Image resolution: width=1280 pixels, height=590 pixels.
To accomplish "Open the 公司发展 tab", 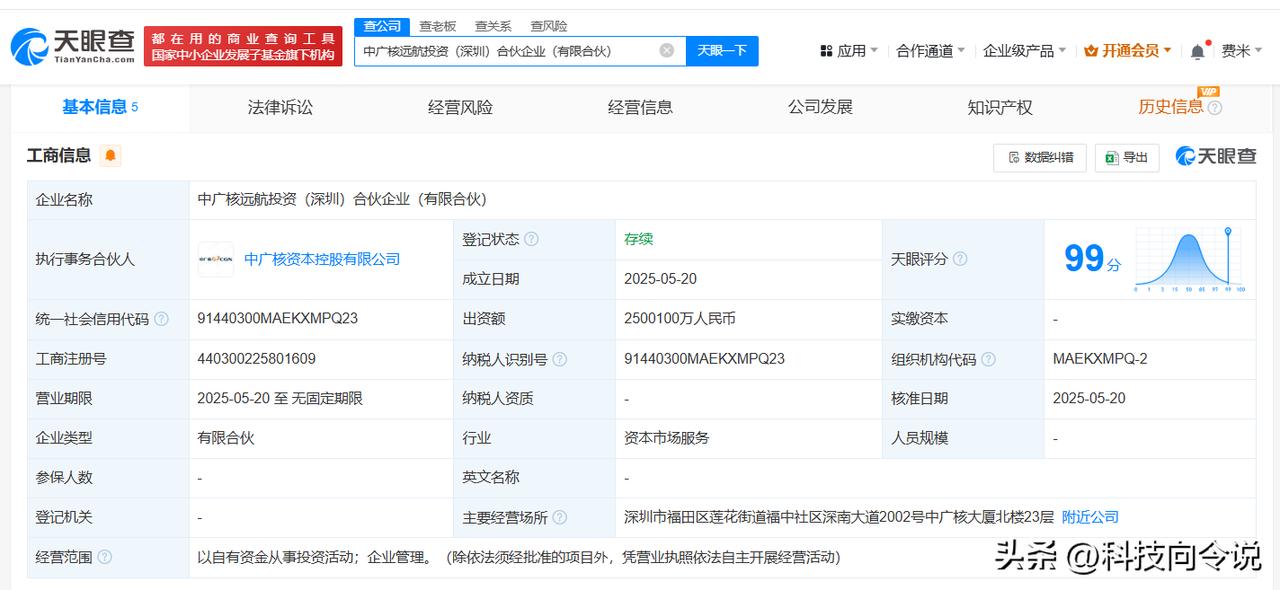I will [820, 107].
